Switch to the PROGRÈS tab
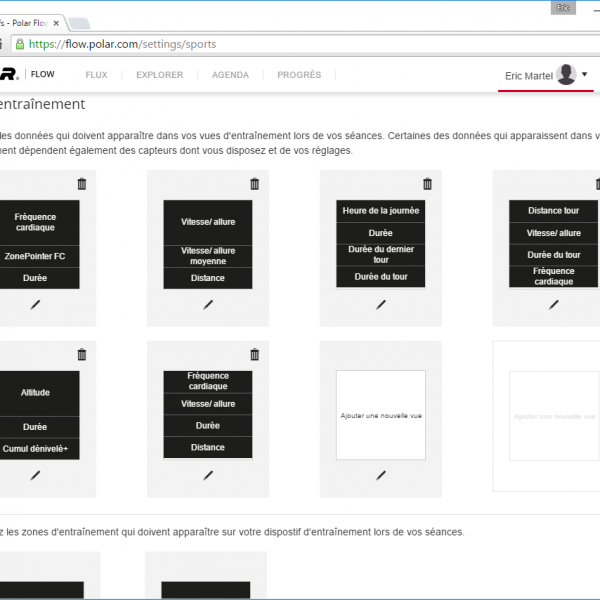This screenshot has width=600, height=600. (x=299, y=75)
